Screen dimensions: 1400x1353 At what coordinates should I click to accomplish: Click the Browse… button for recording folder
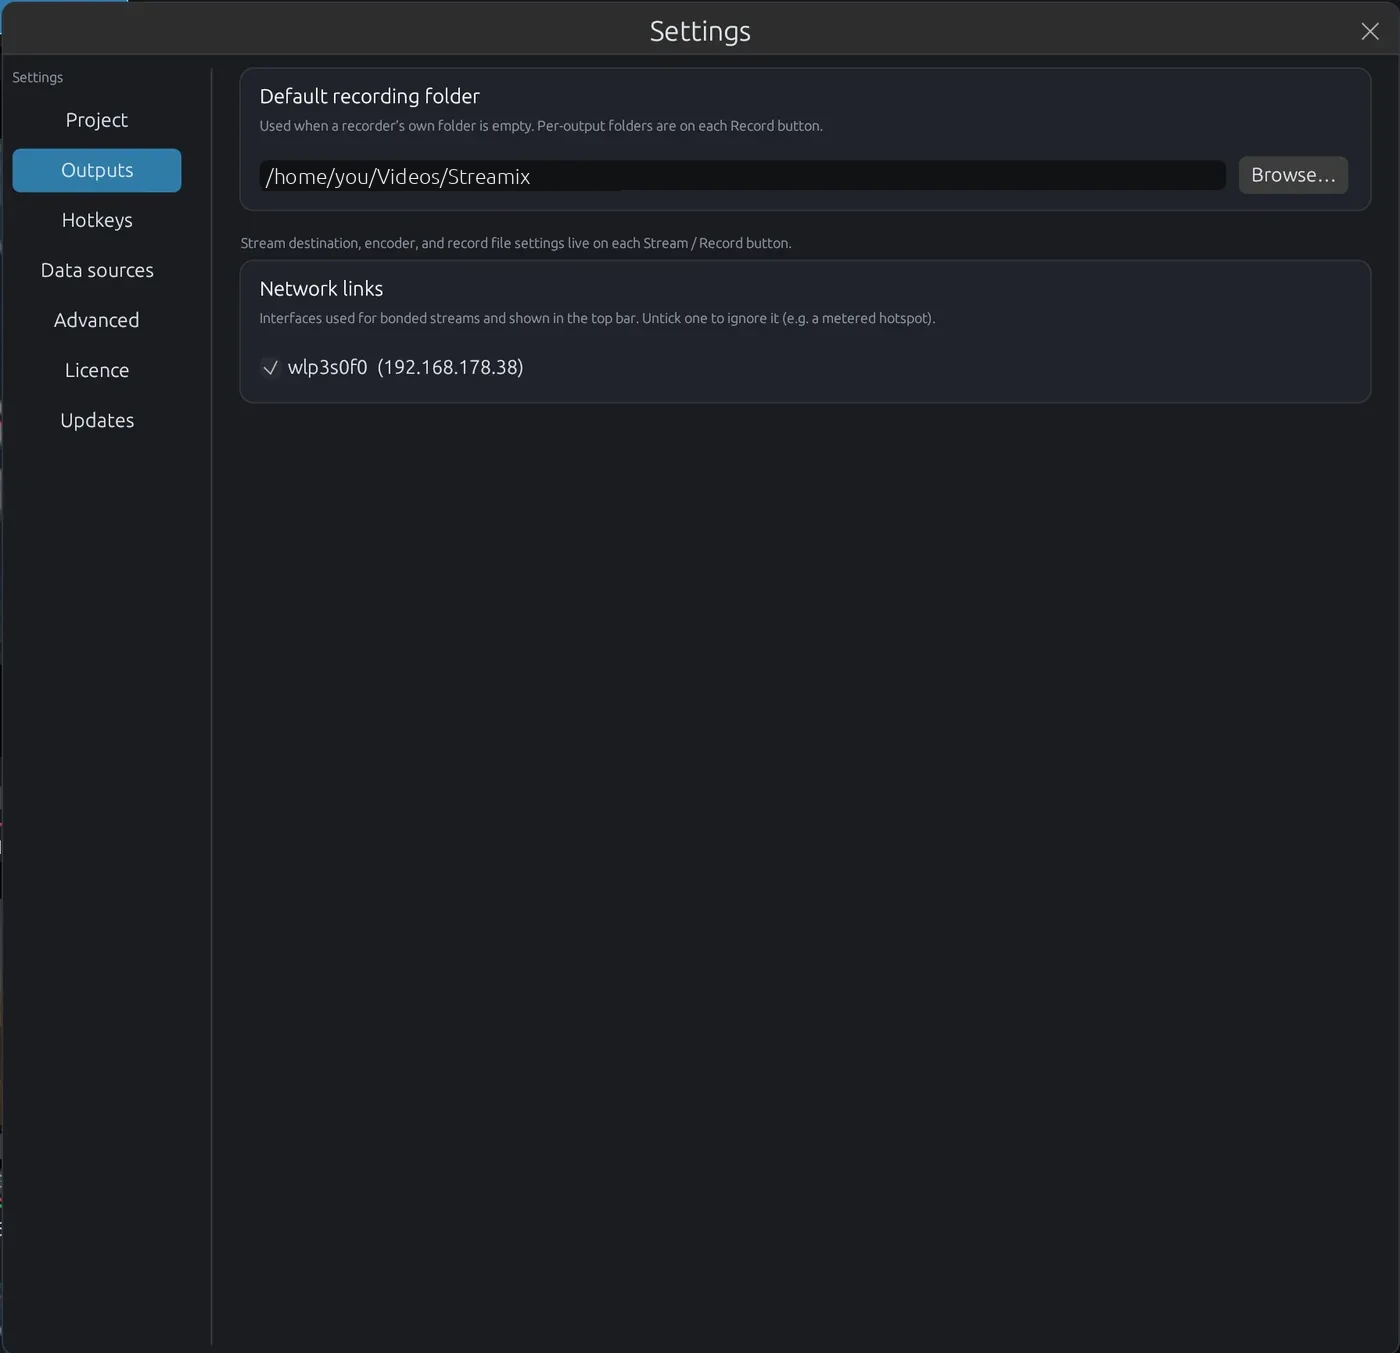click(1293, 175)
